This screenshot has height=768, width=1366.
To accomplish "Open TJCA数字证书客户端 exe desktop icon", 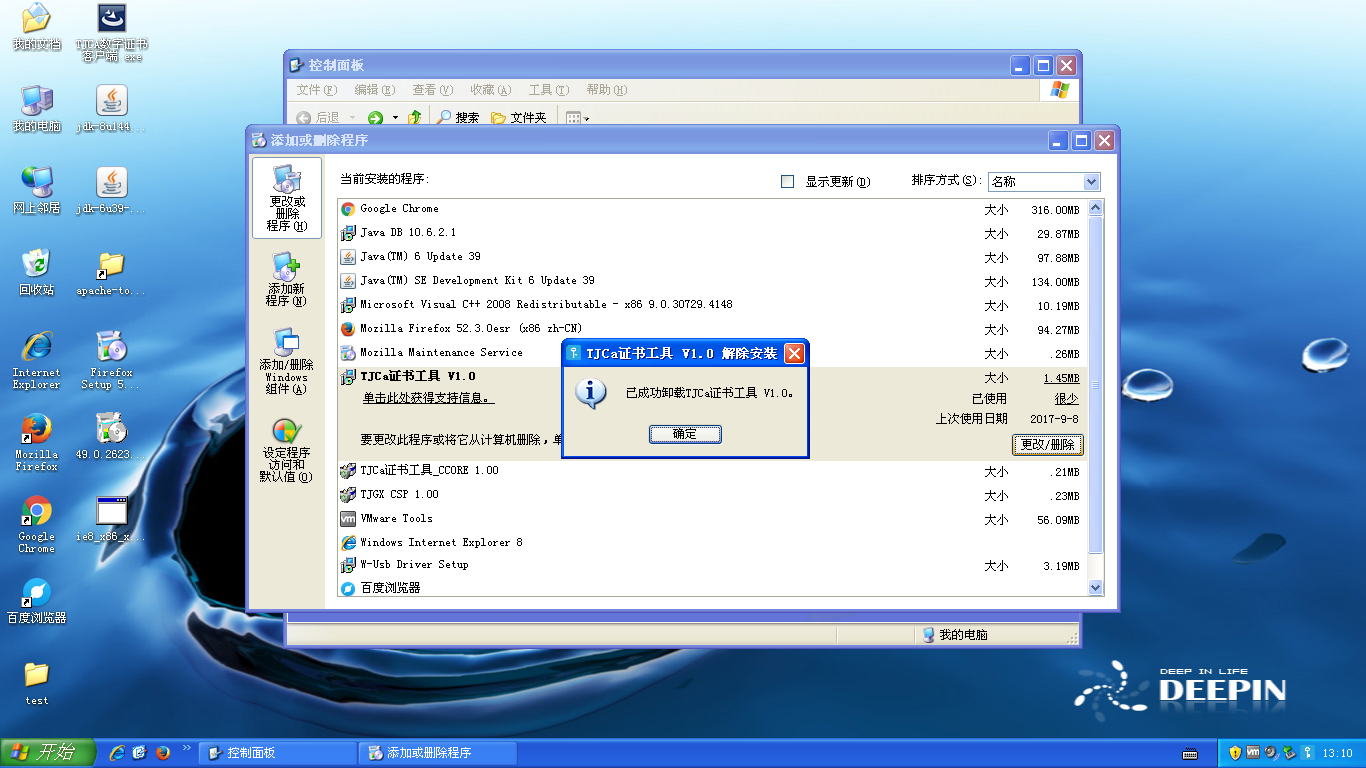I will pyautogui.click(x=112, y=32).
